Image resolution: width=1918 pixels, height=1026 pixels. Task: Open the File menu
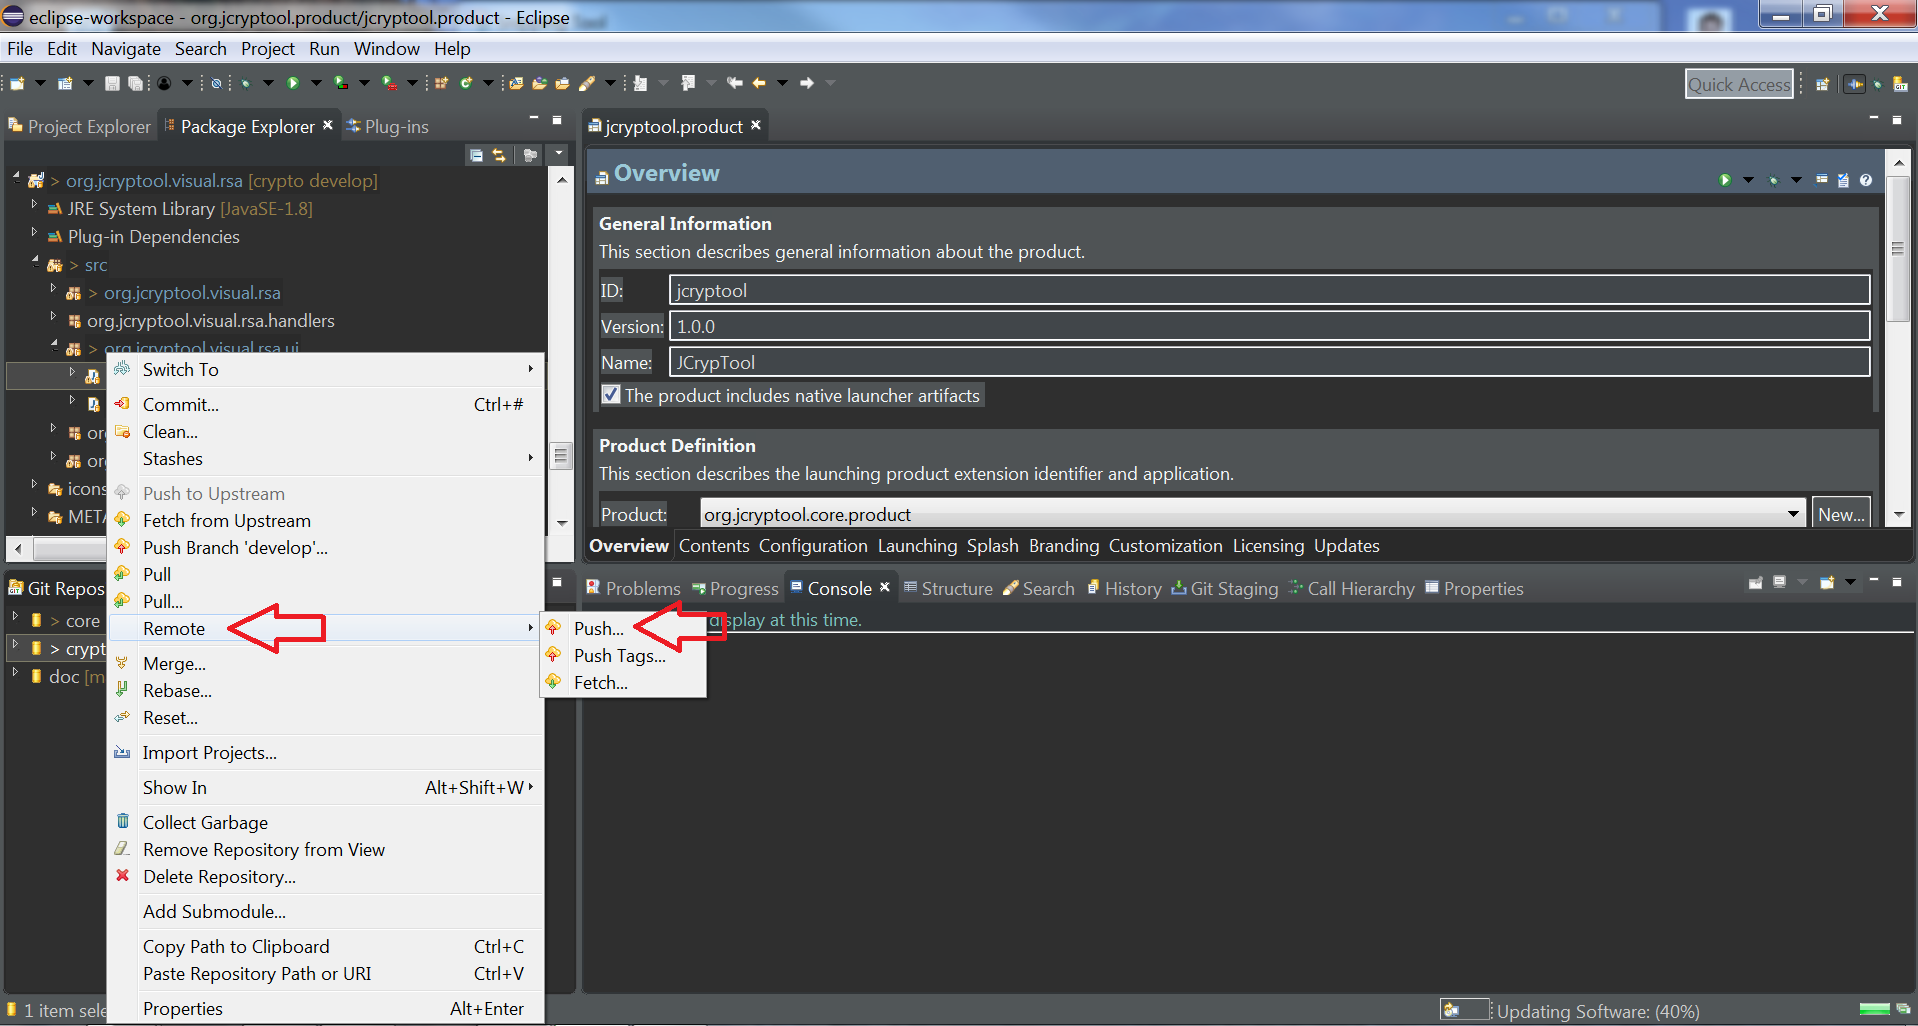(20, 48)
